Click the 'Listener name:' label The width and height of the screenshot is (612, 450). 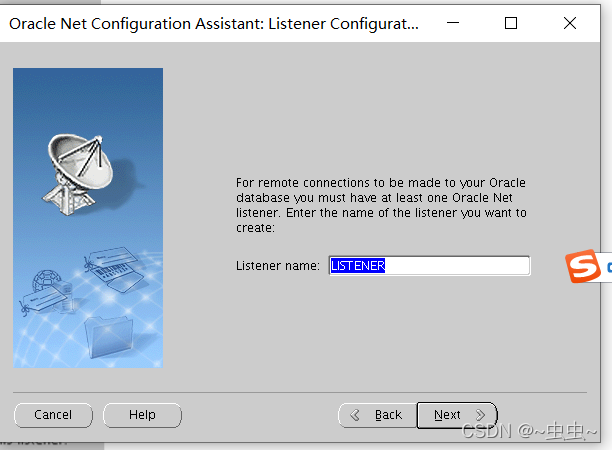tap(278, 266)
